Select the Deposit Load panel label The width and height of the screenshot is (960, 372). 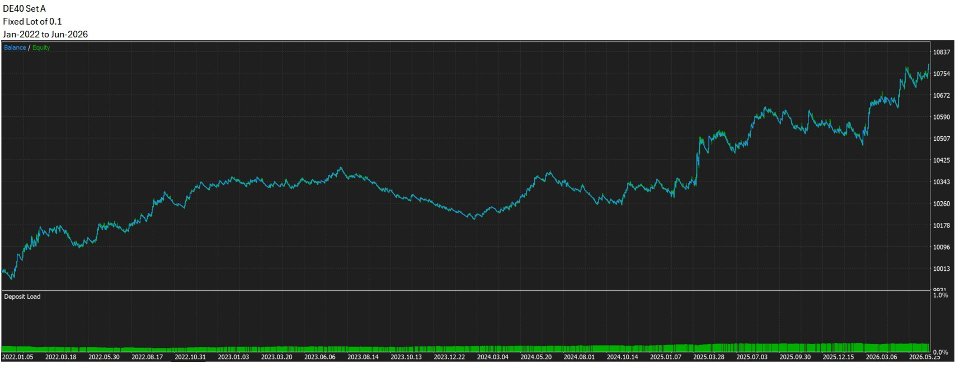pos(19,297)
